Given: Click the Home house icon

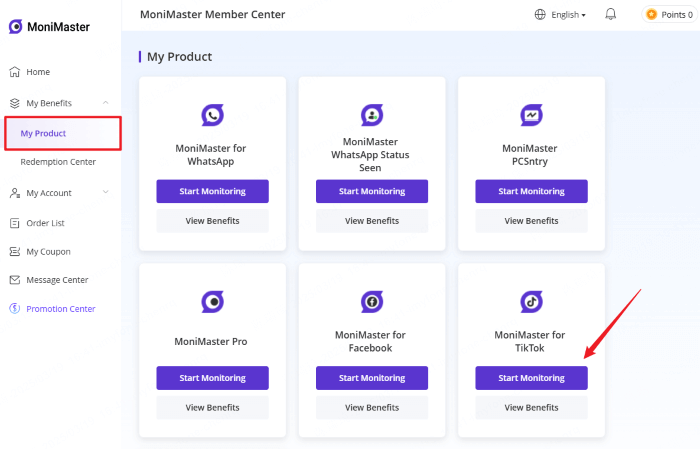Looking at the screenshot, I should click(15, 72).
